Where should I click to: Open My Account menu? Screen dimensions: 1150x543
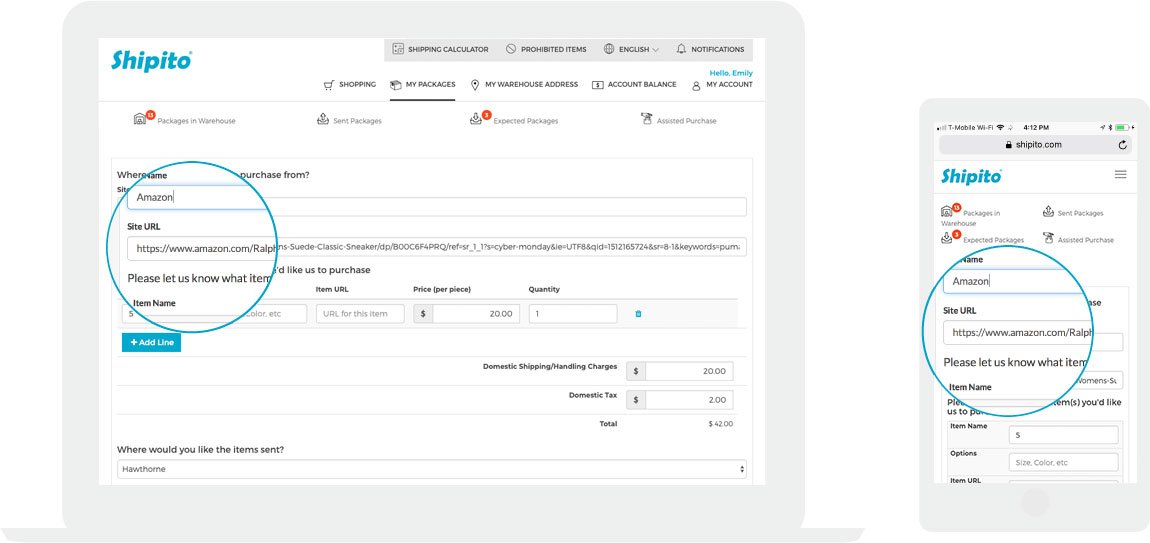(722, 85)
